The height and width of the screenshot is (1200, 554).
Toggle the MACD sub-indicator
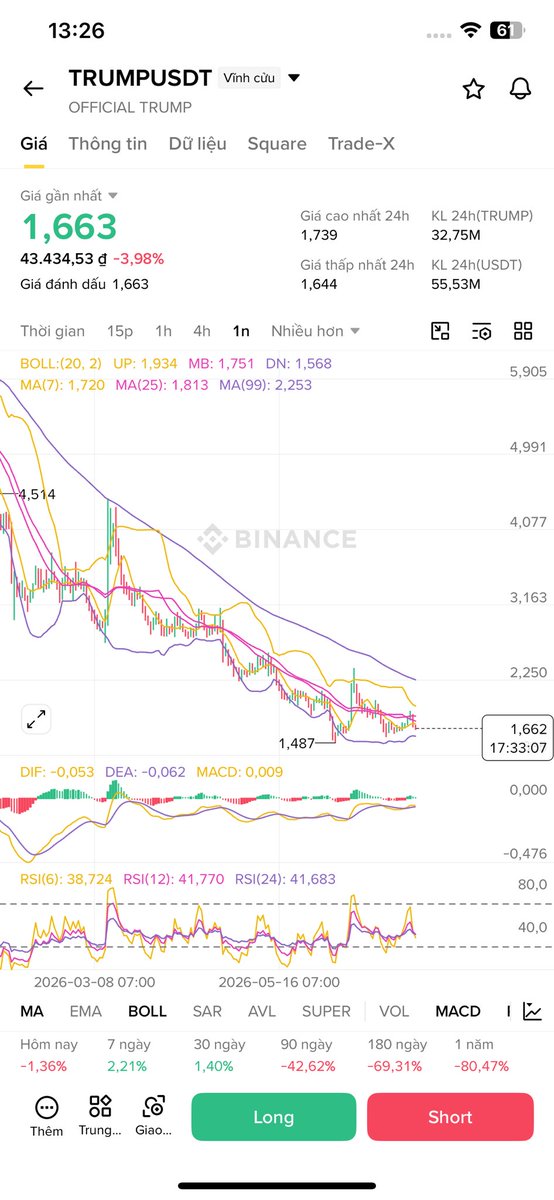458,1011
